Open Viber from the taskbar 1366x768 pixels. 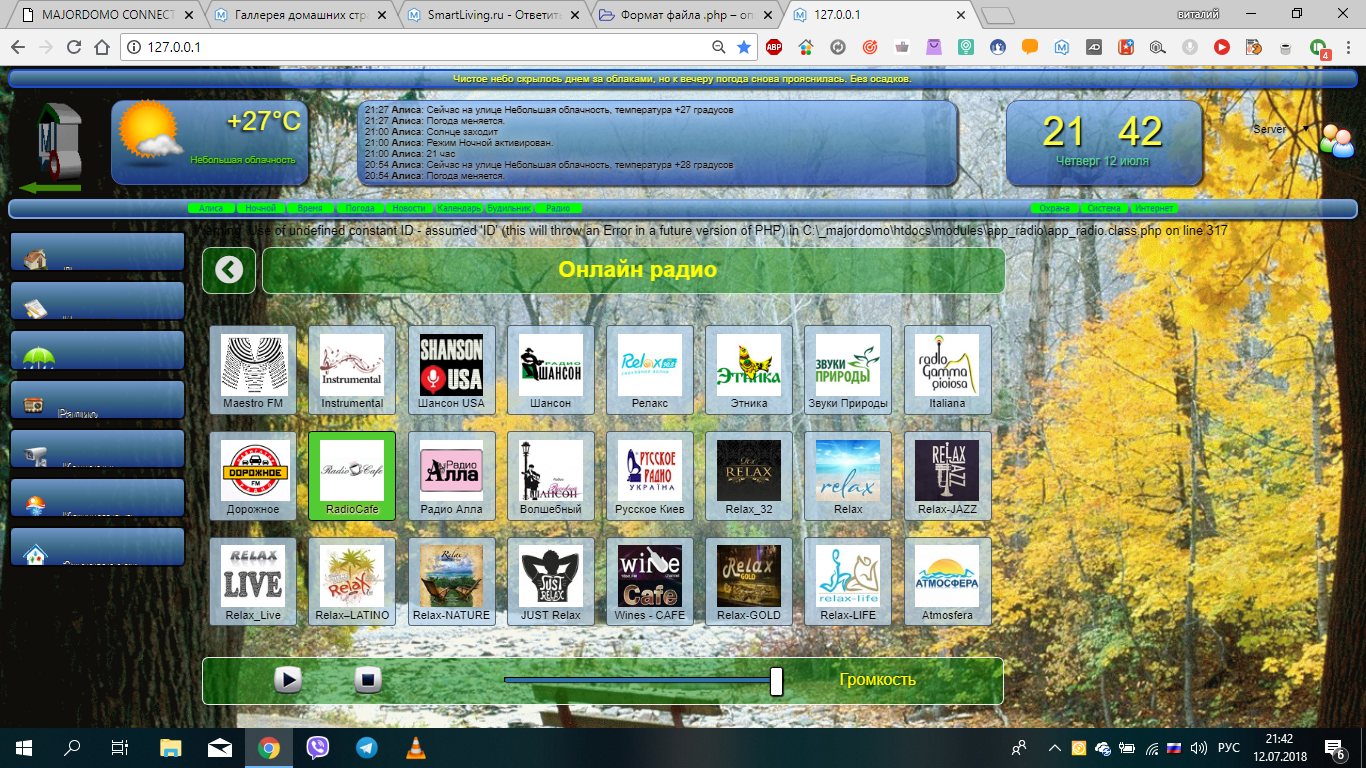318,747
